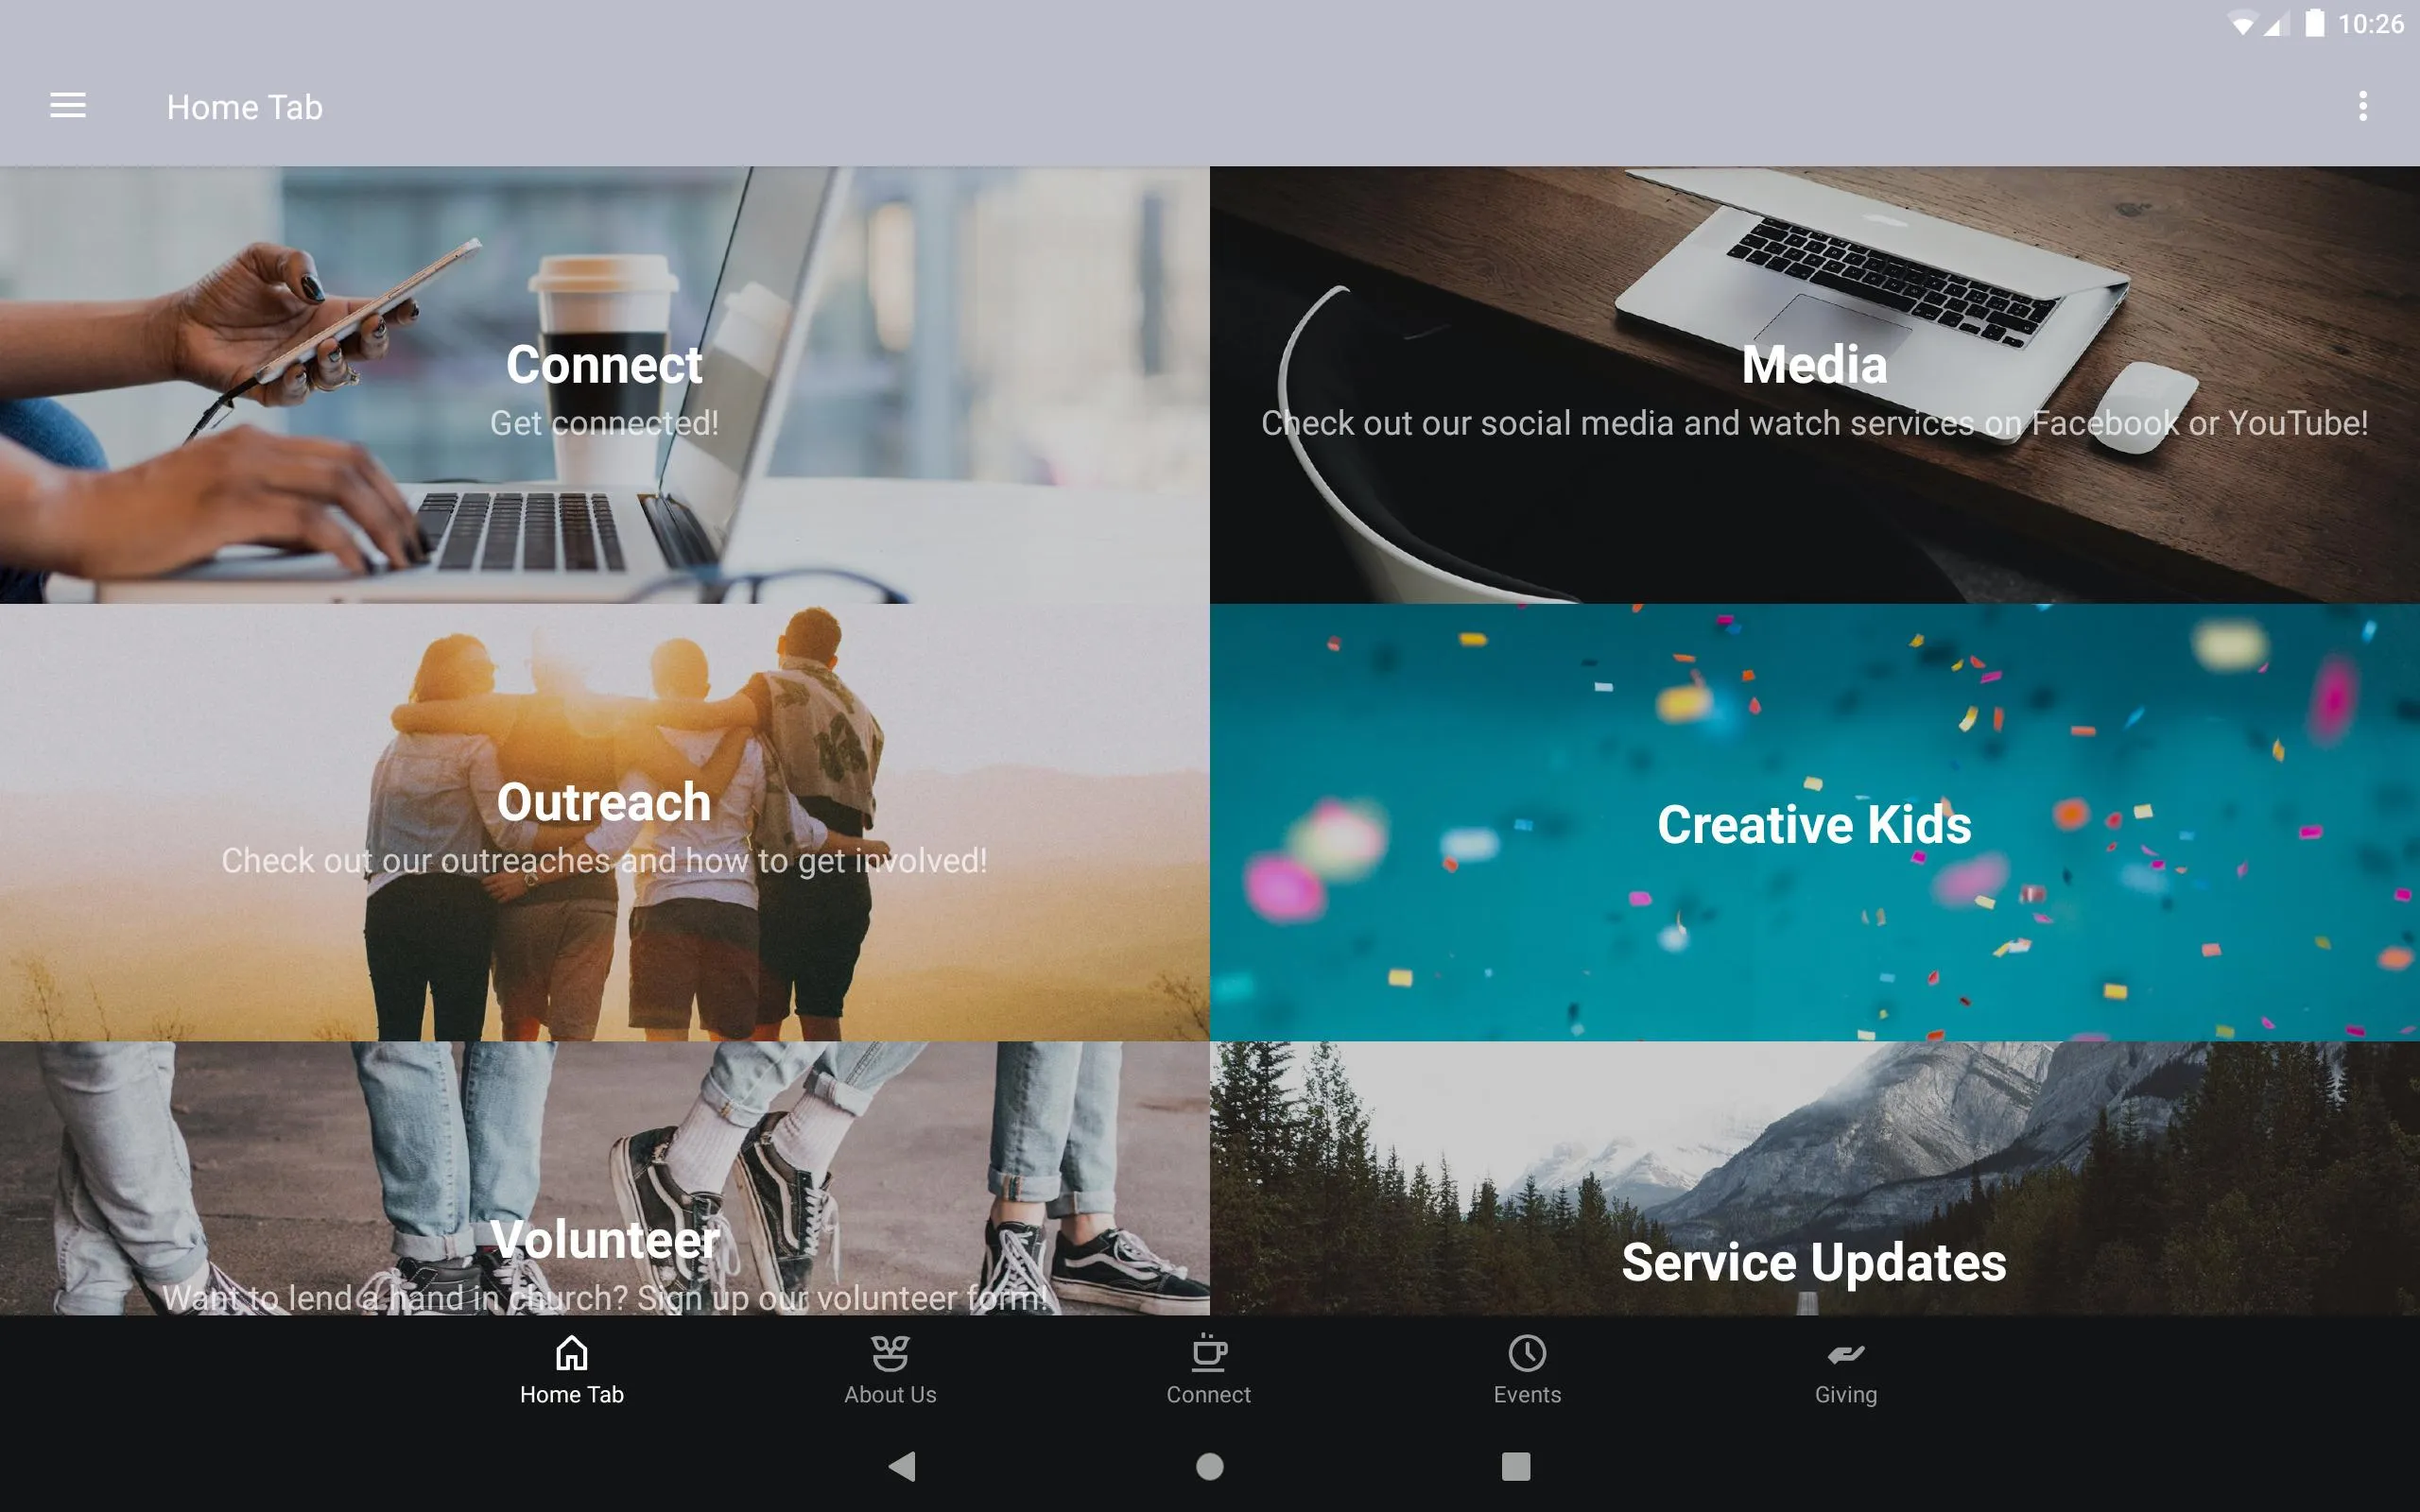Open the Home Tab navigation menu

coord(70,105)
